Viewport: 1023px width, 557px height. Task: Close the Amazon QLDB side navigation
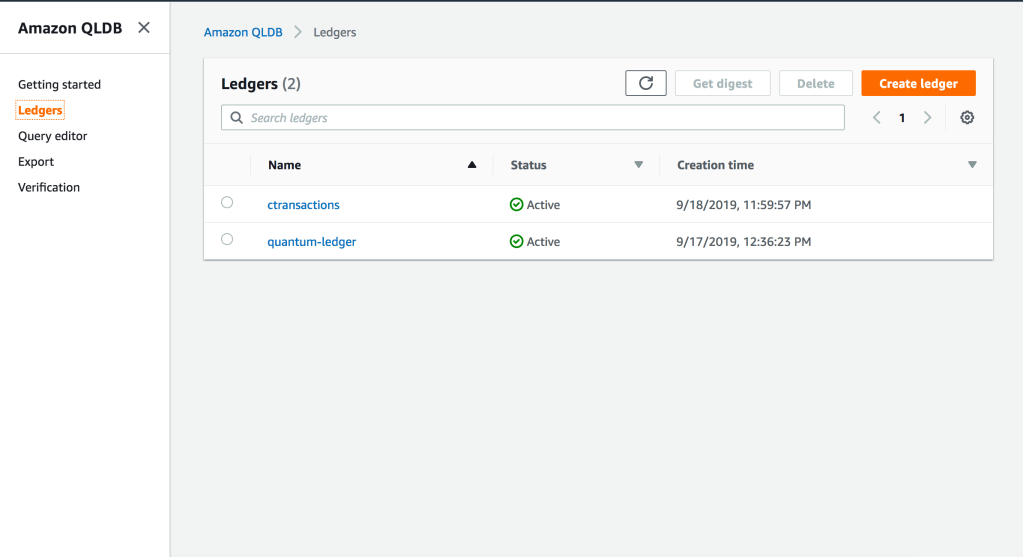click(144, 28)
